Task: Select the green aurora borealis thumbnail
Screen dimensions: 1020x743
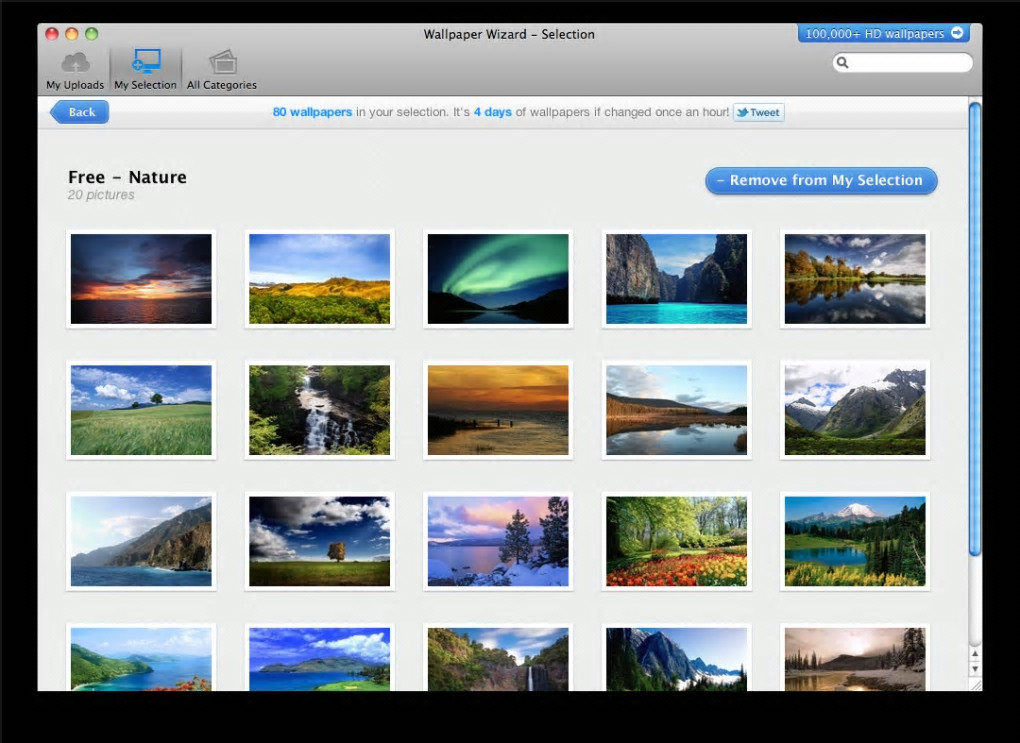Action: point(498,279)
